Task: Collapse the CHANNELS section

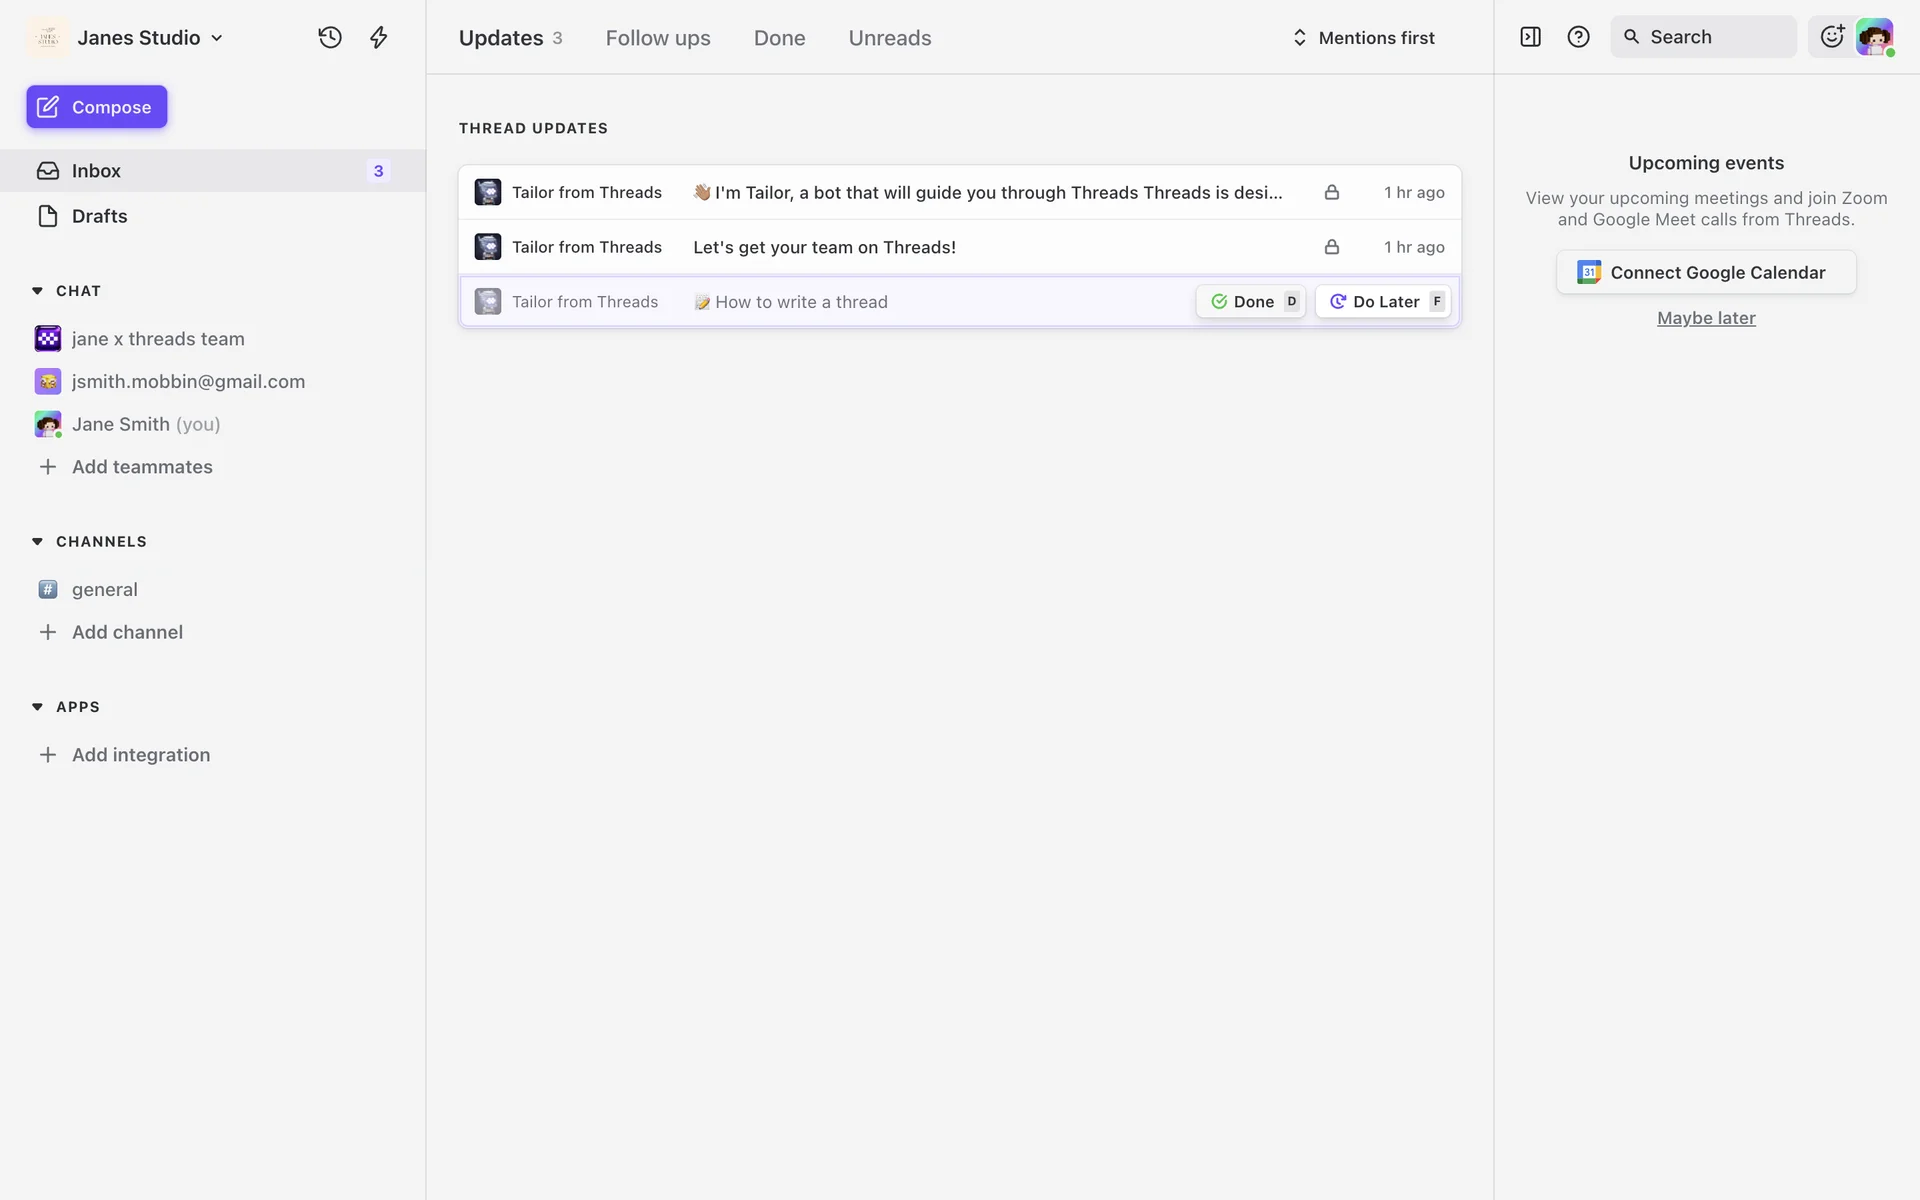Action: 37,541
